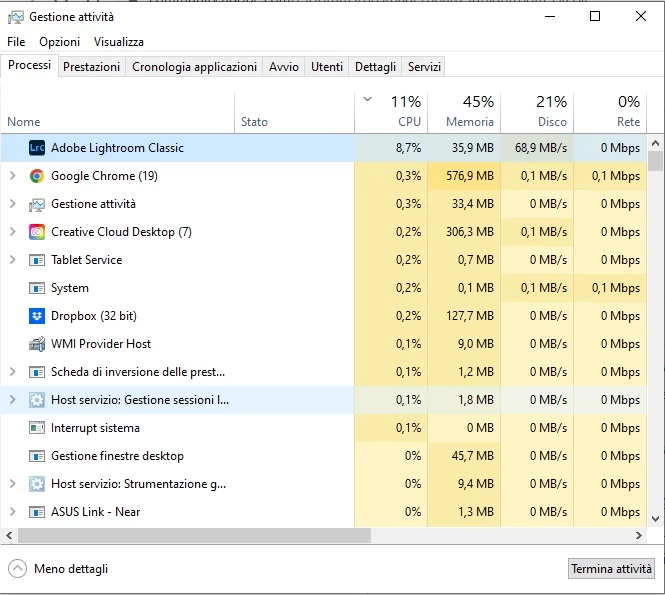665x595 pixels.
Task: Expand the Gestione attività process group
Action: 13,204
